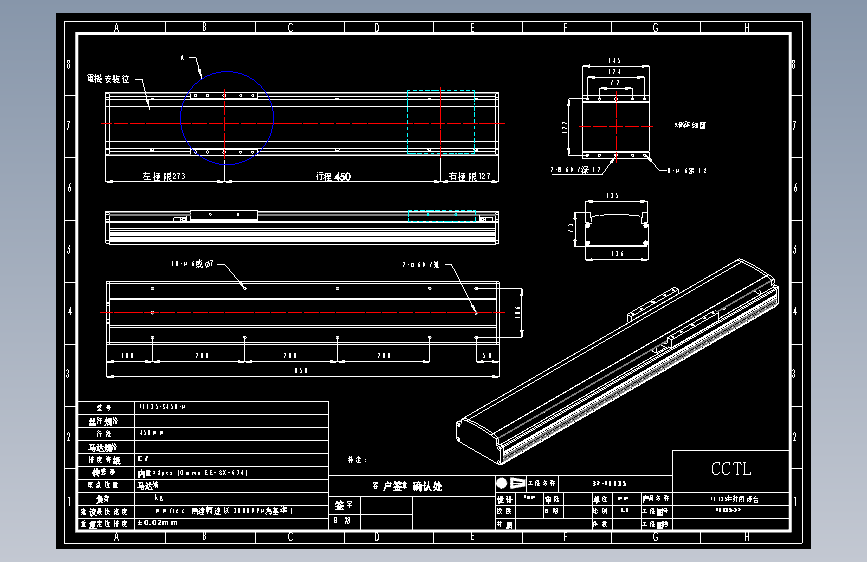
Task: Select the cyan dashed slider outline in top view
Action: point(441,122)
